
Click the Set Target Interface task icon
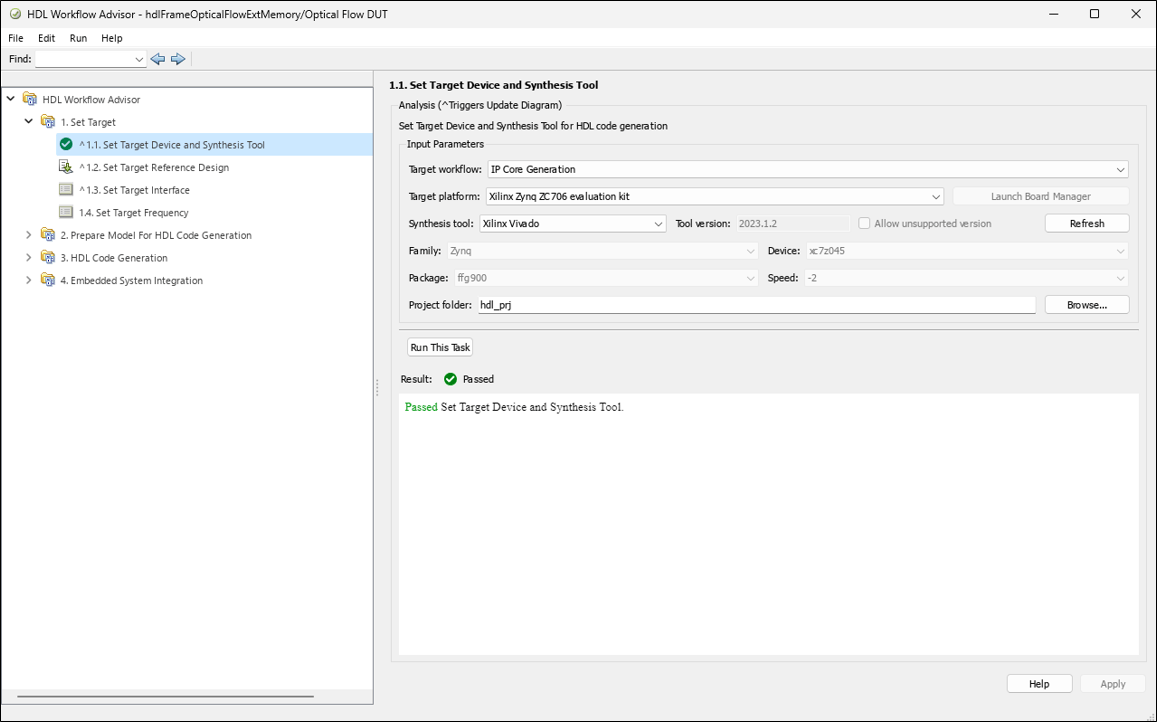click(x=66, y=190)
